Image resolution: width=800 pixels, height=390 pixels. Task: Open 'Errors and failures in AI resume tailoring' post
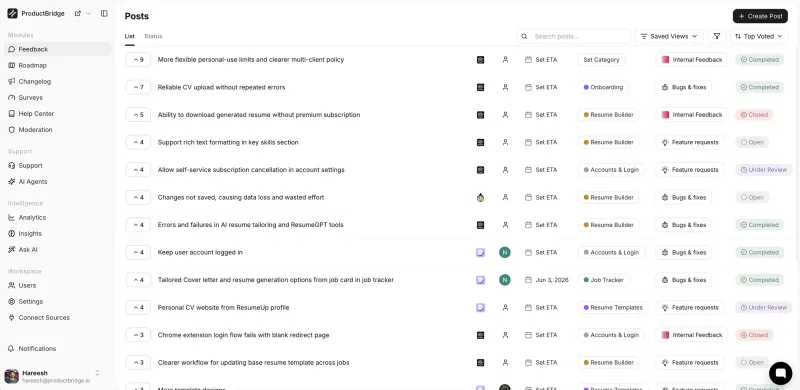click(251, 225)
